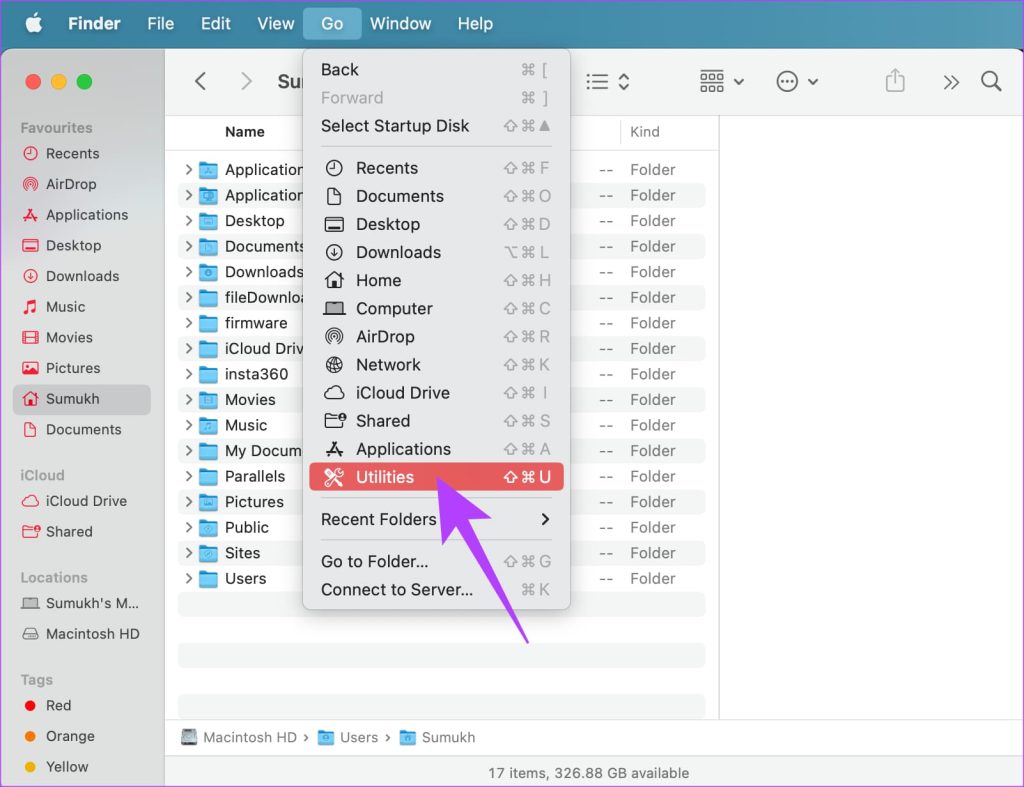Choose Go to Folder… menu entry
This screenshot has width=1024, height=787.
click(375, 562)
